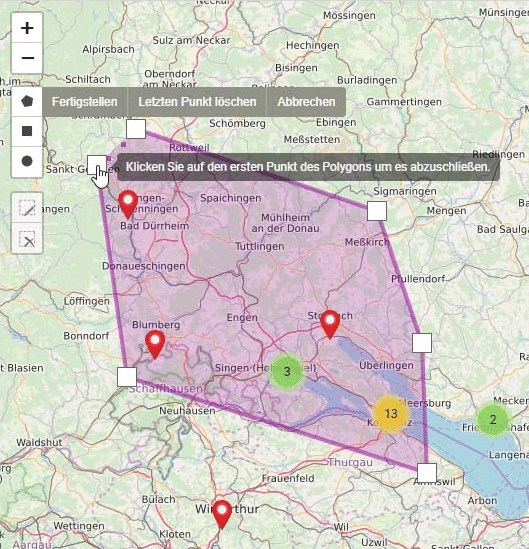Click Letzten Punkt löschen
Image resolution: width=529 pixels, height=549 pixels.
click(197, 102)
